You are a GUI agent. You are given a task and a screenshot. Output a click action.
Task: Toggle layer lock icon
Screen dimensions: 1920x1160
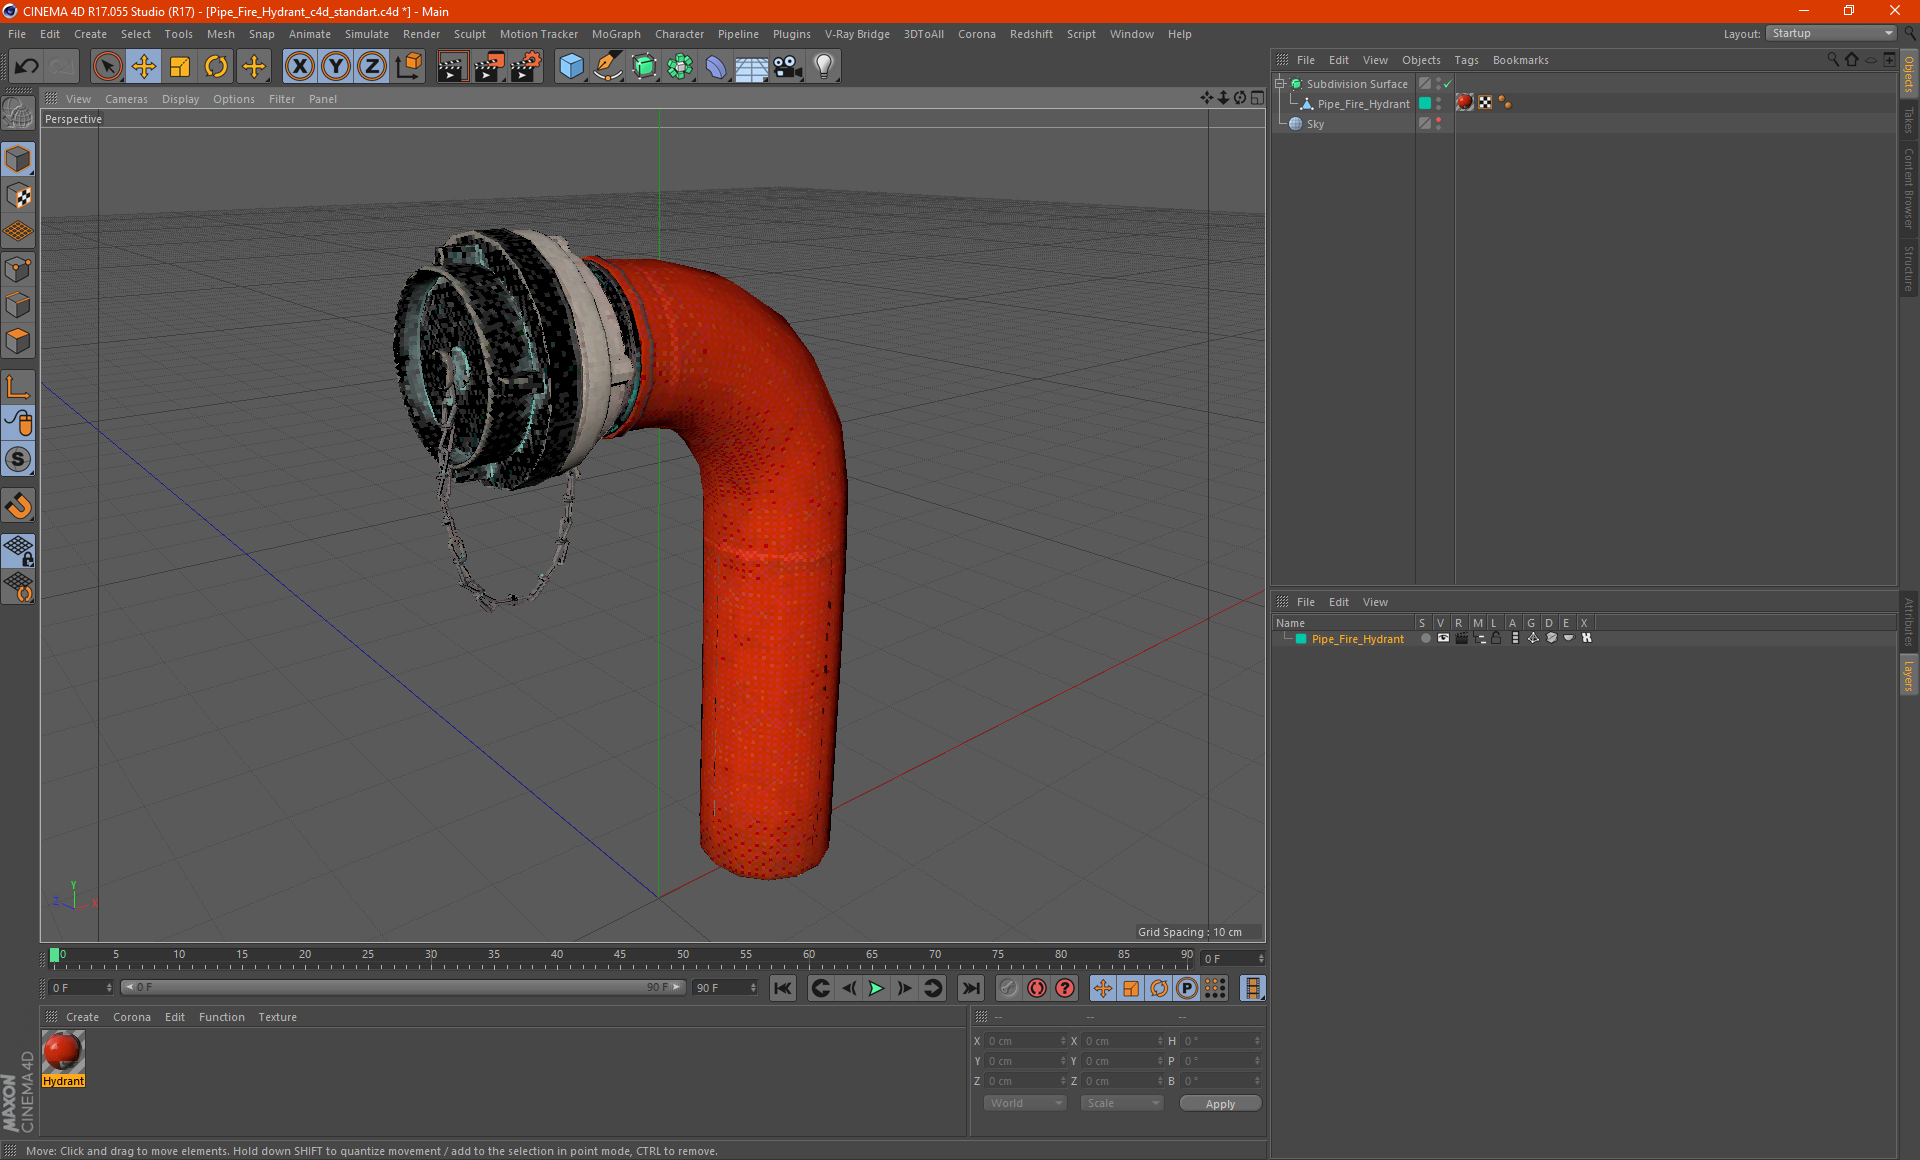point(1496,638)
